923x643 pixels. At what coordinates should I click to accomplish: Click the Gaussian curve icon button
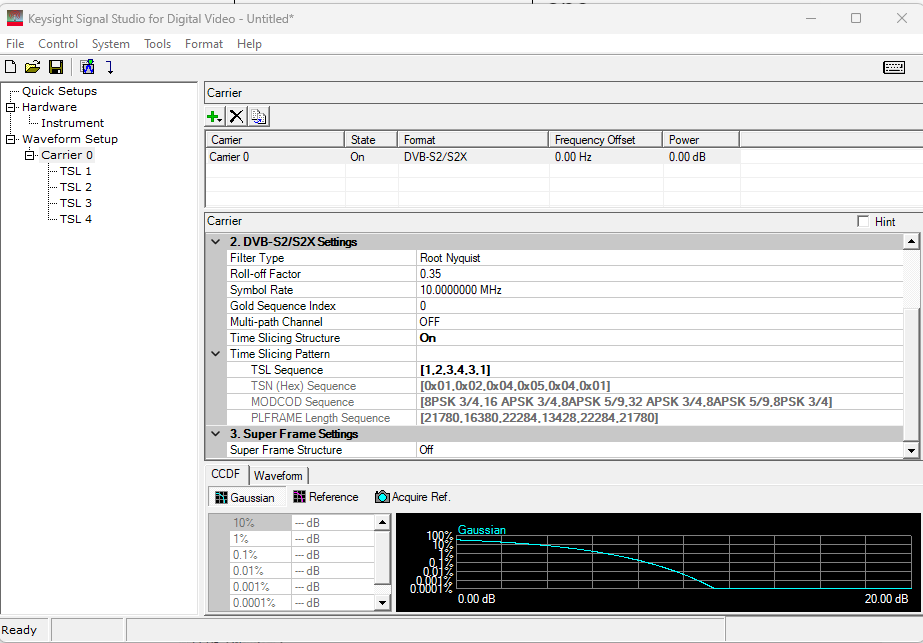(x=245, y=498)
